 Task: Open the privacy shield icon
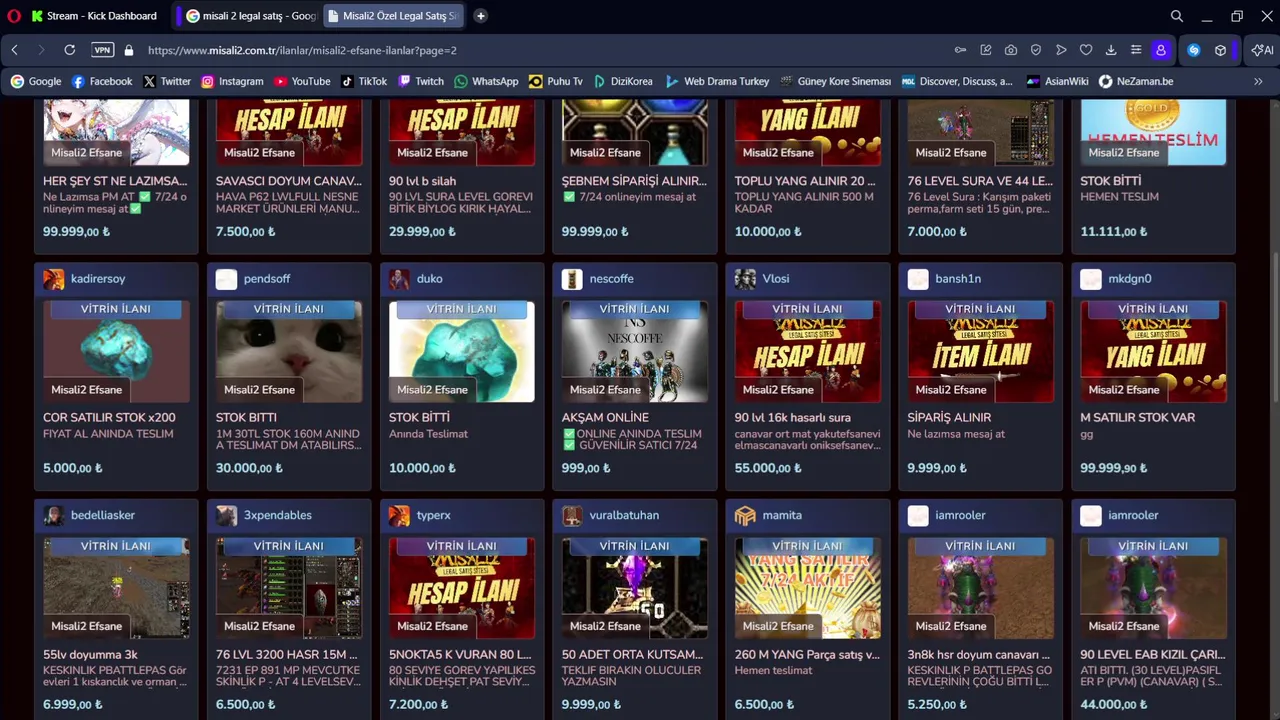click(1036, 50)
